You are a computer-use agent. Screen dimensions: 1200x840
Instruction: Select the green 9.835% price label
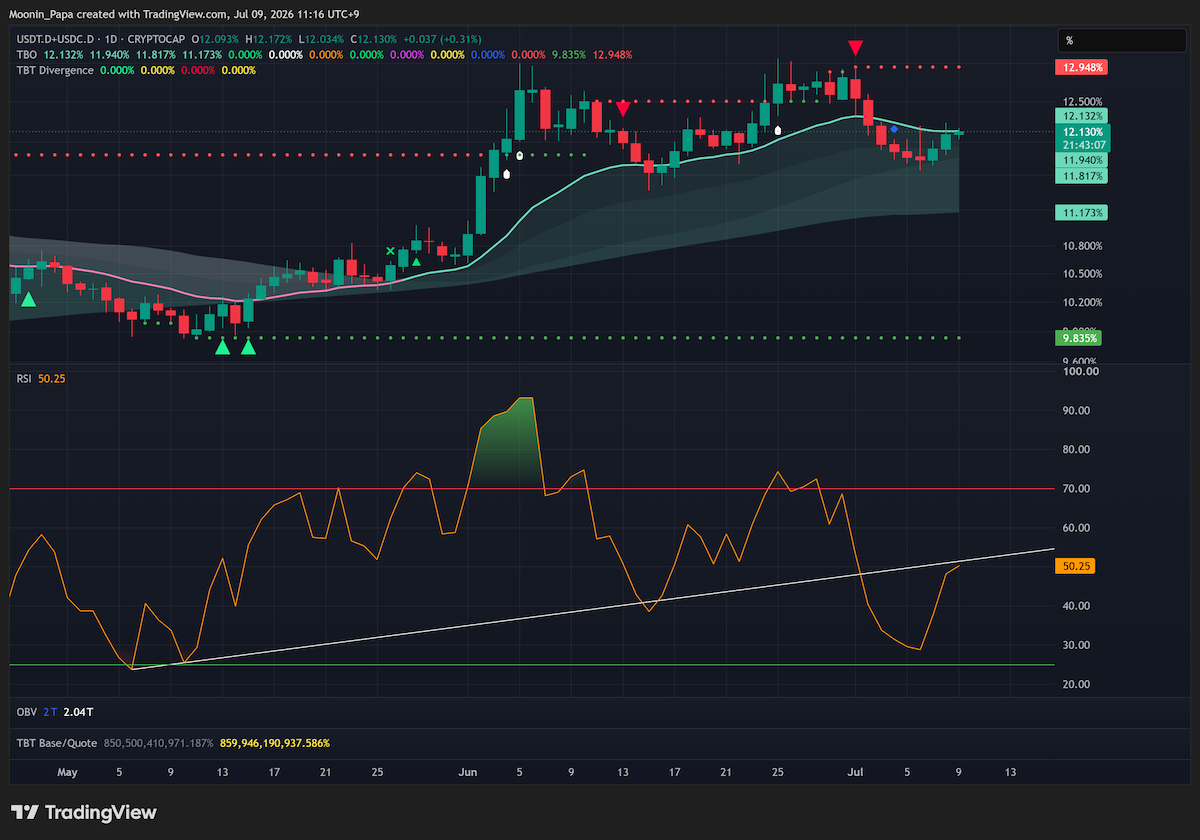coord(1080,338)
